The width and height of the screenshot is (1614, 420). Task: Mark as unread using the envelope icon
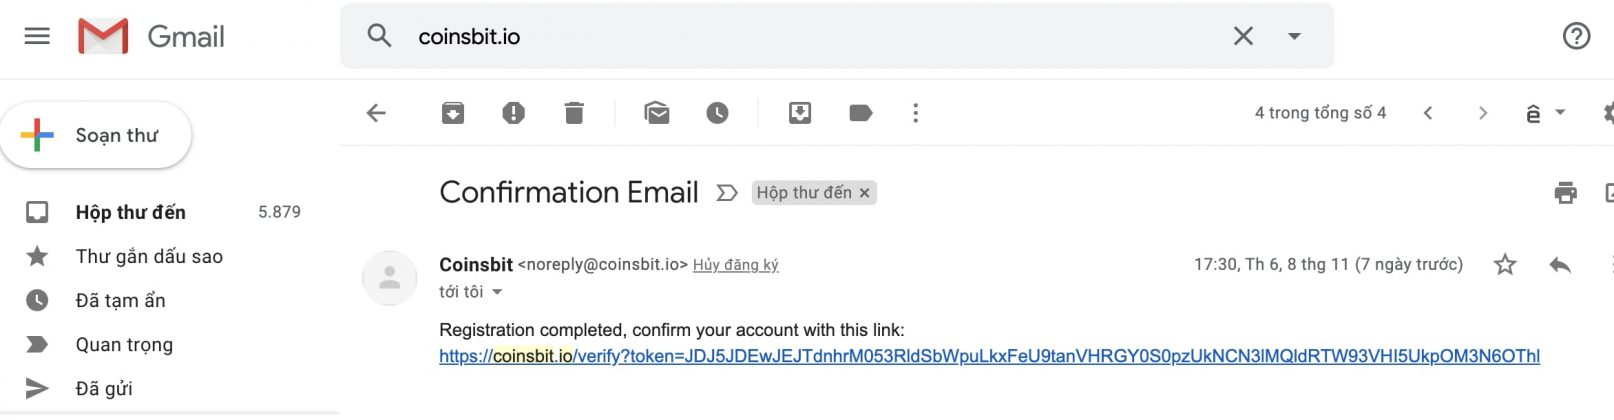[x=657, y=113]
